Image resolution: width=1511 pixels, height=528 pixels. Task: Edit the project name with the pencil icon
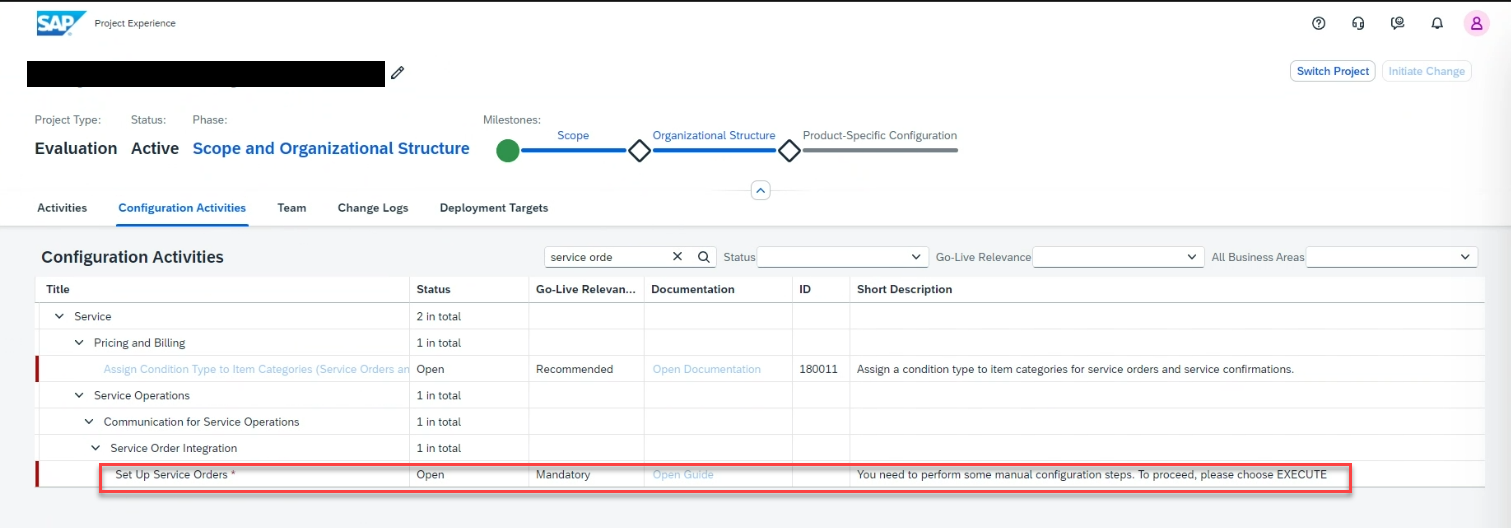tap(397, 73)
